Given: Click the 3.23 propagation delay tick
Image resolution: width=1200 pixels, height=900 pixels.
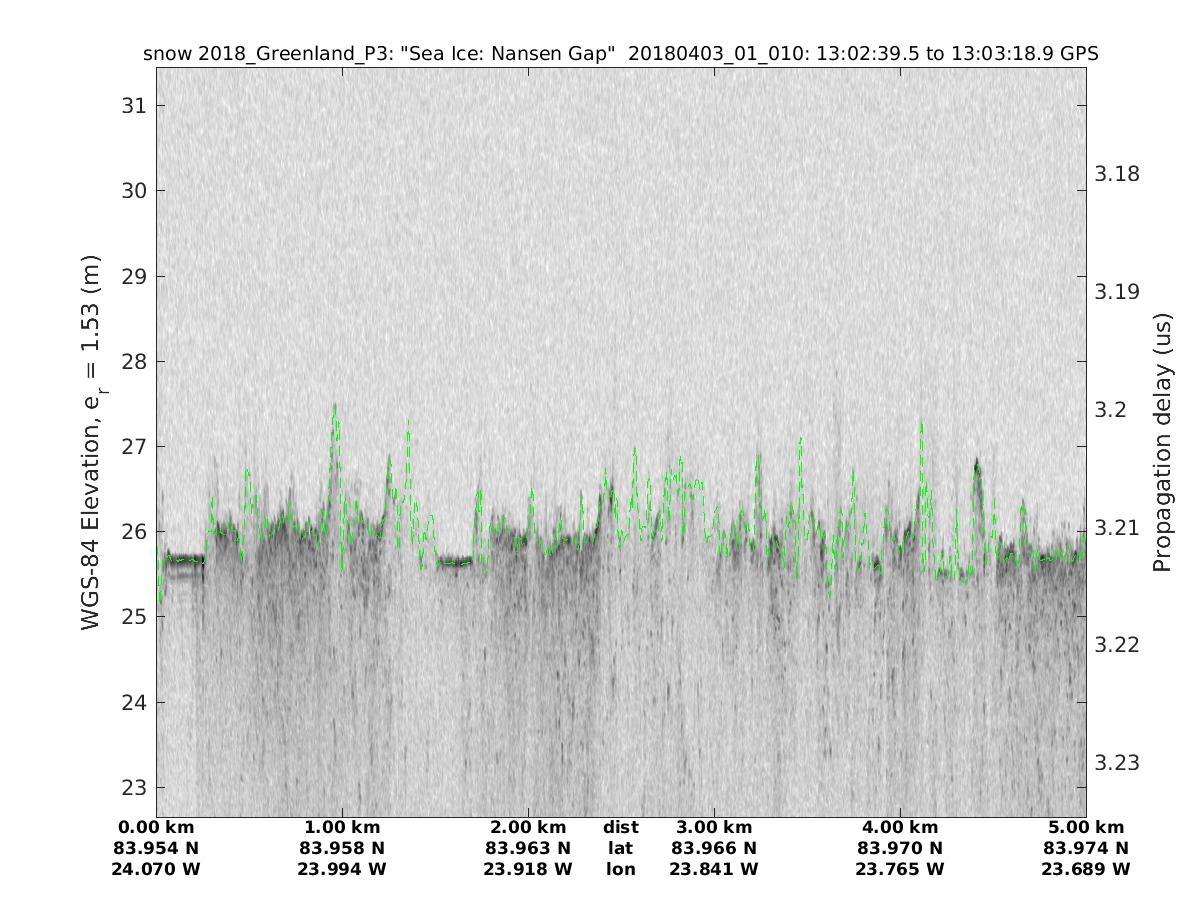Looking at the screenshot, I should 1116,763.
